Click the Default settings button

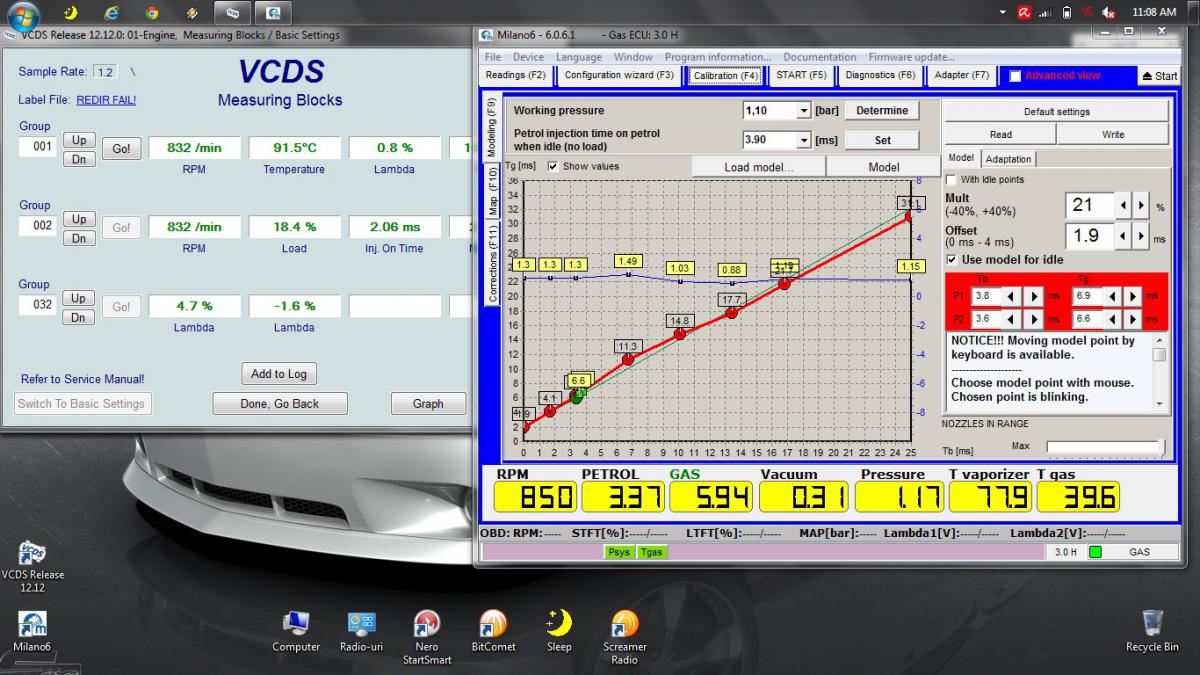coord(1057,112)
